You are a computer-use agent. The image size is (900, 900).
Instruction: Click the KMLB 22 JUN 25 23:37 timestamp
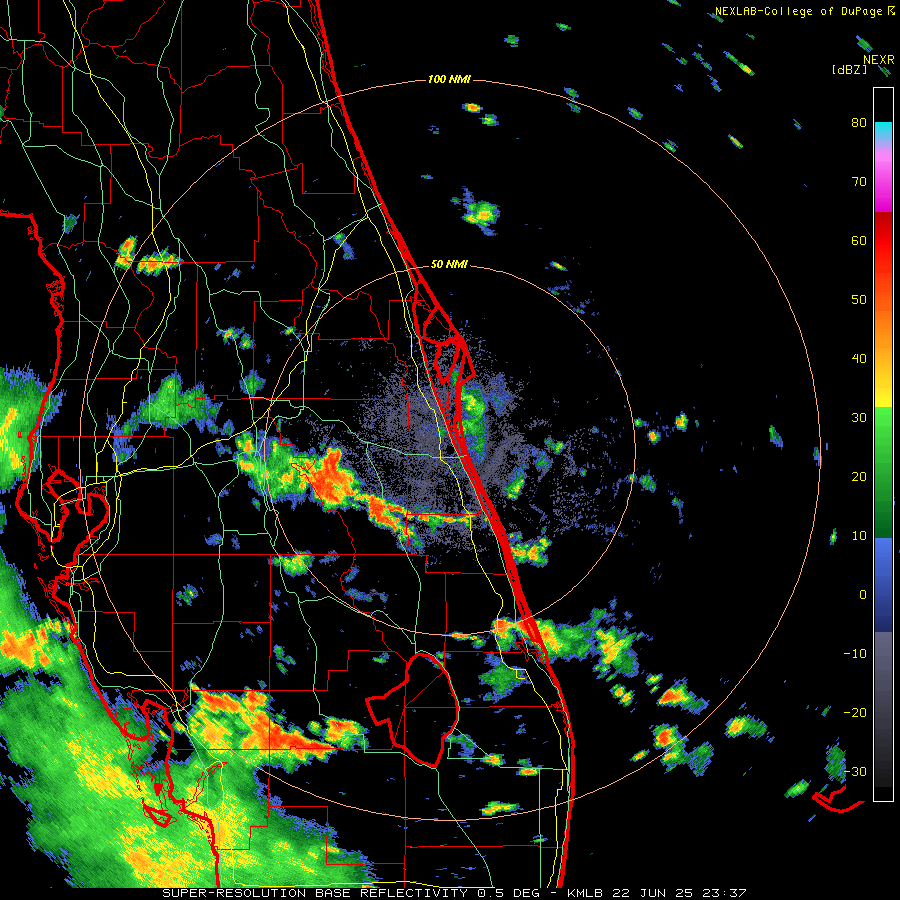pyautogui.click(x=657, y=893)
